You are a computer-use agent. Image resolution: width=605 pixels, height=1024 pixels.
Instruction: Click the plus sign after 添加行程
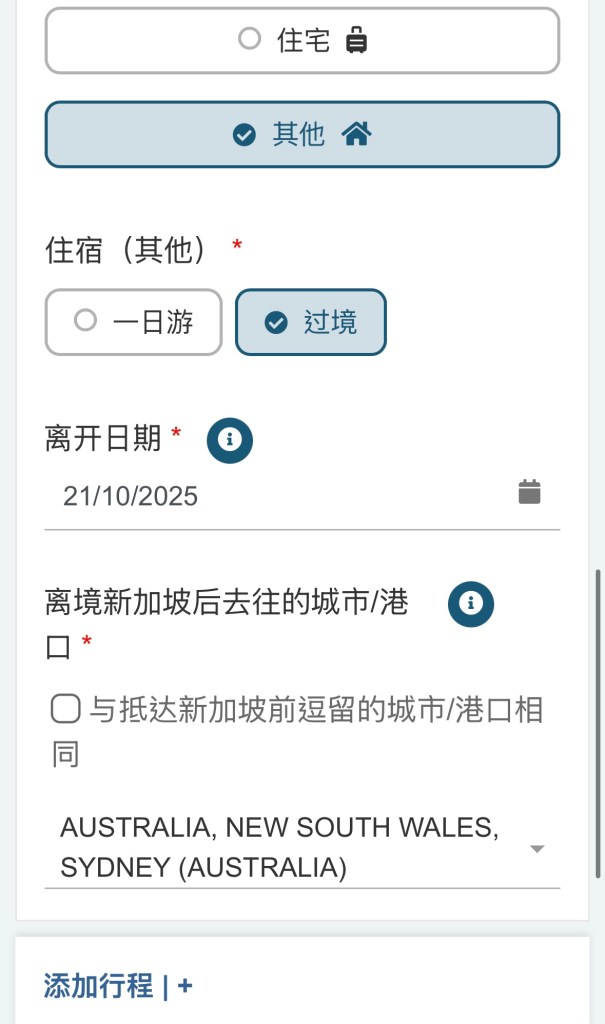coord(185,987)
